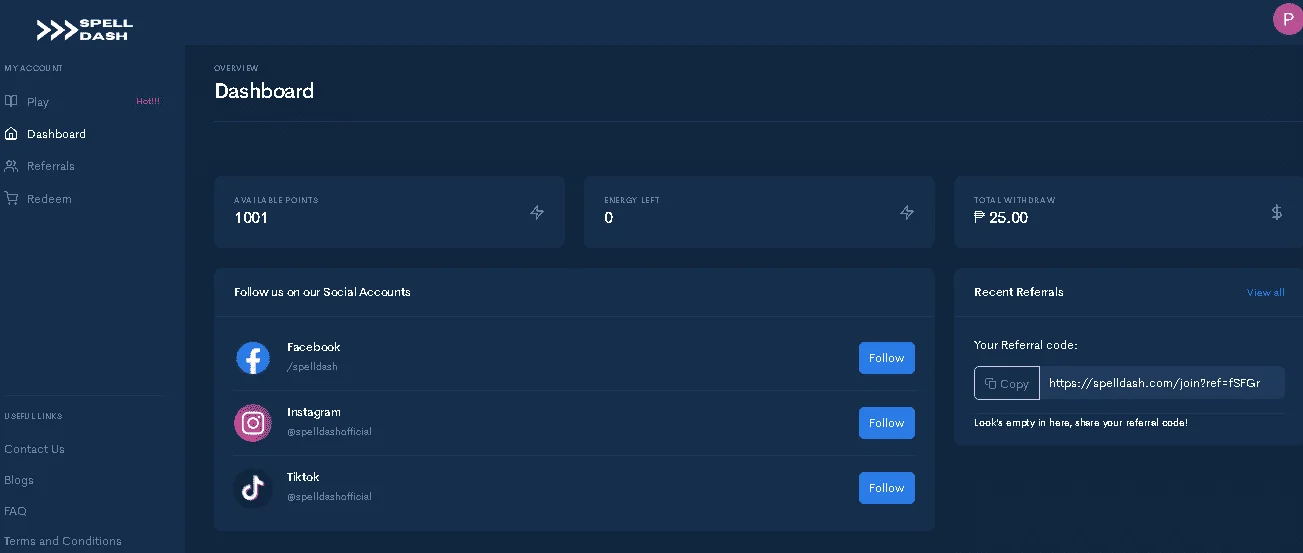The height and width of the screenshot is (553, 1303).
Task: Click the Spell Dash logo
Action: coord(84,30)
